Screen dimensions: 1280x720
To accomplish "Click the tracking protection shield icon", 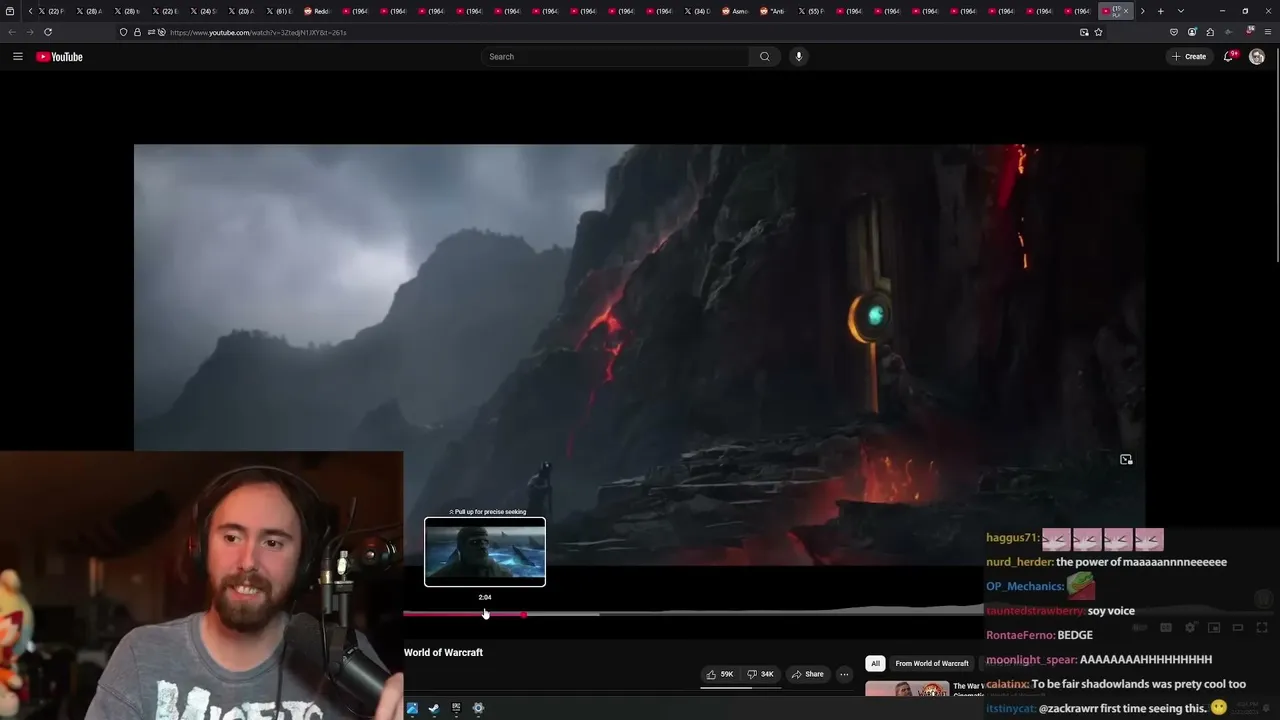I will point(123,32).
